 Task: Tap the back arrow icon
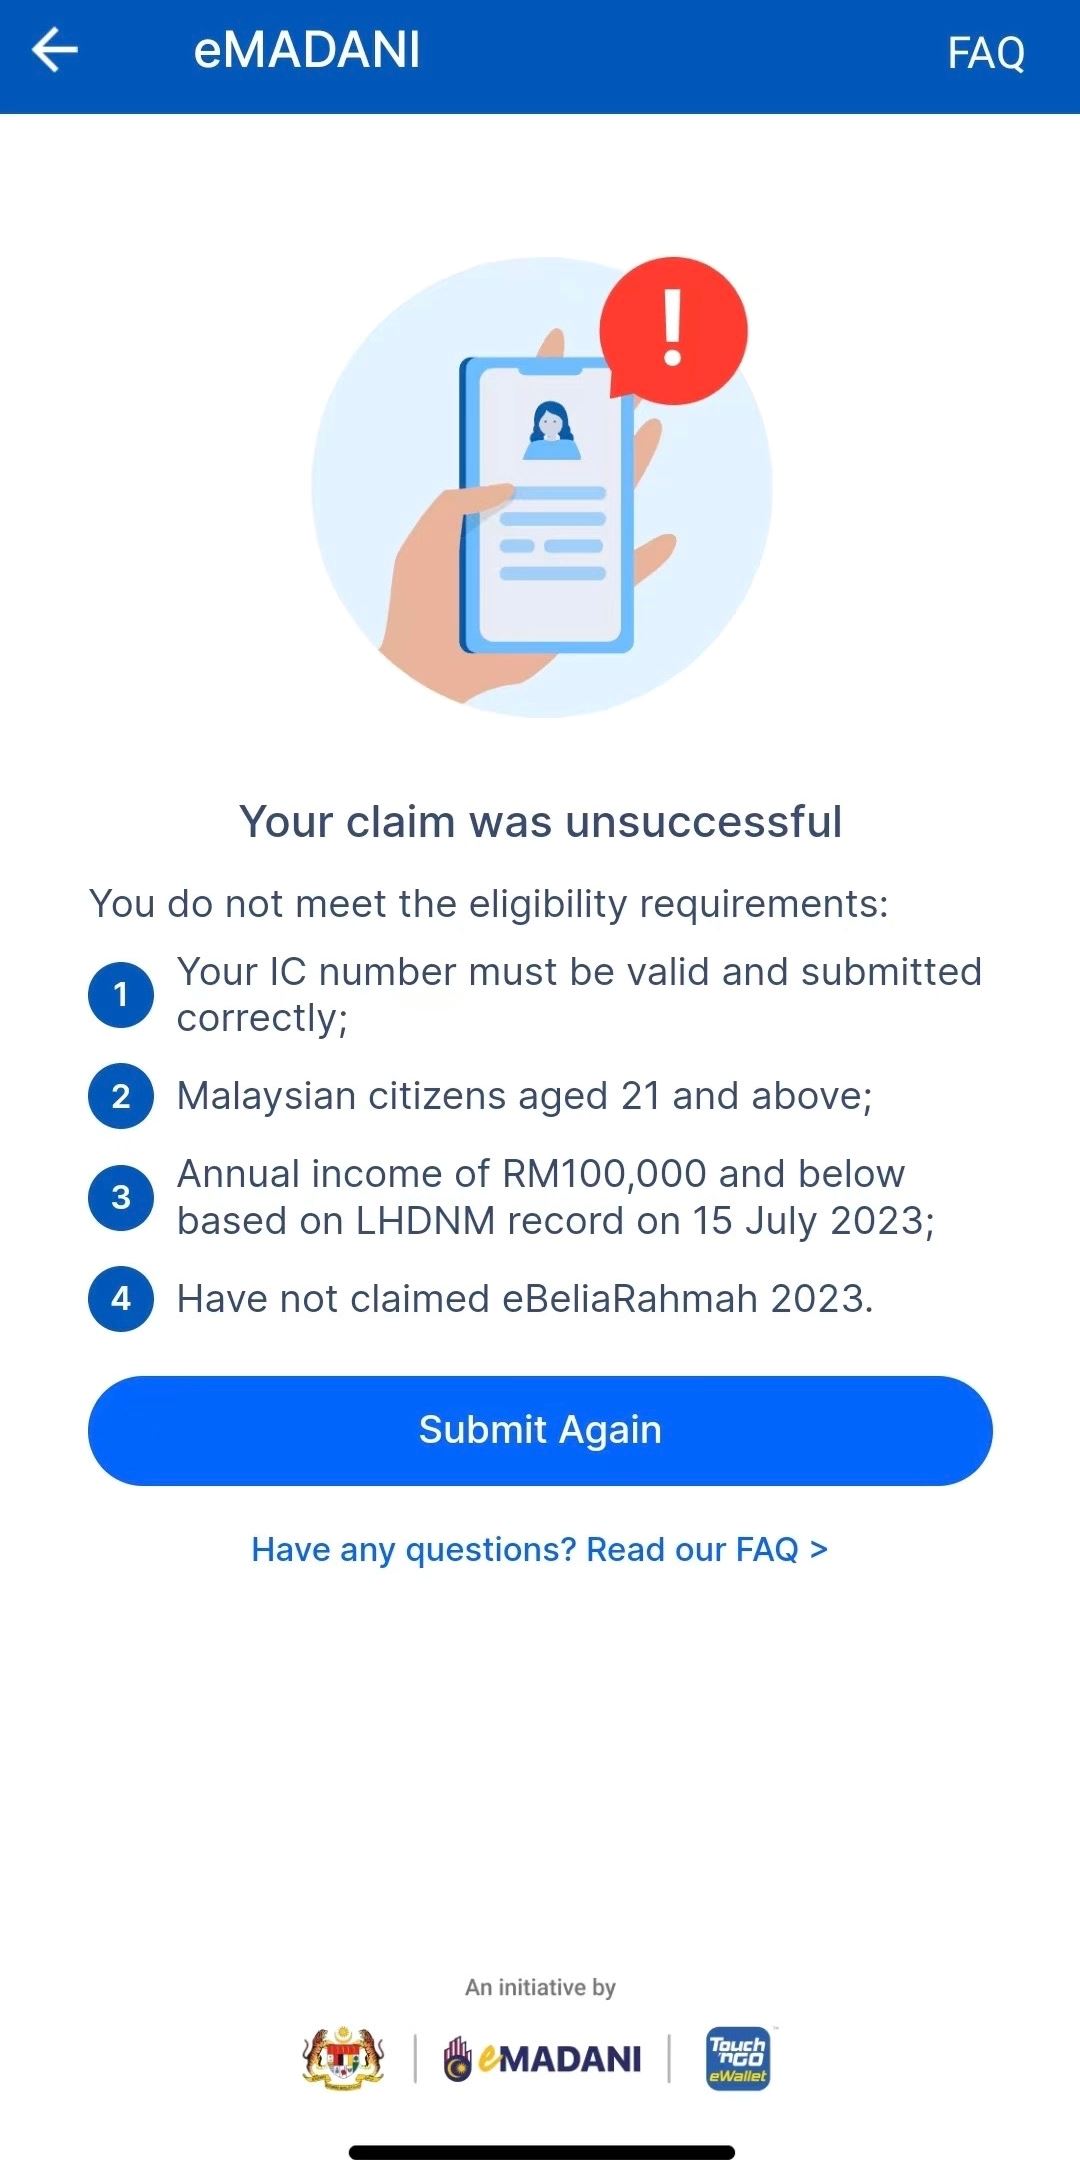point(55,51)
